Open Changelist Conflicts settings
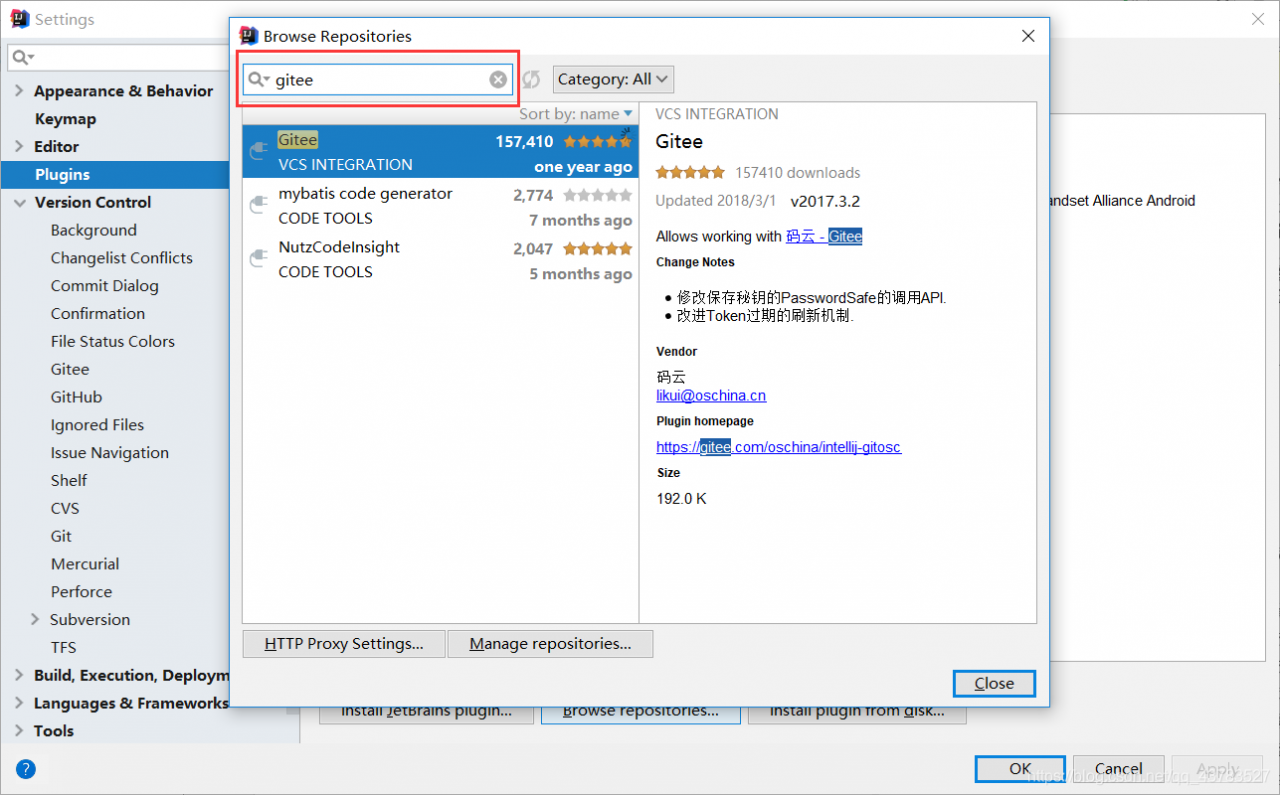Image resolution: width=1280 pixels, height=795 pixels. tap(122, 258)
